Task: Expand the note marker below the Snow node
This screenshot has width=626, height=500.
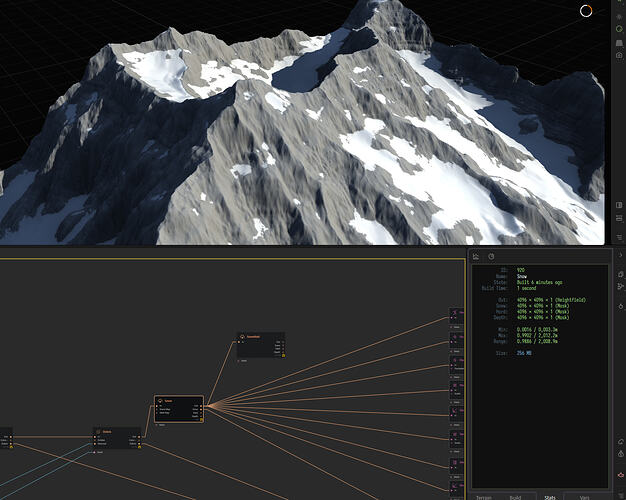Action: click(x=156, y=425)
